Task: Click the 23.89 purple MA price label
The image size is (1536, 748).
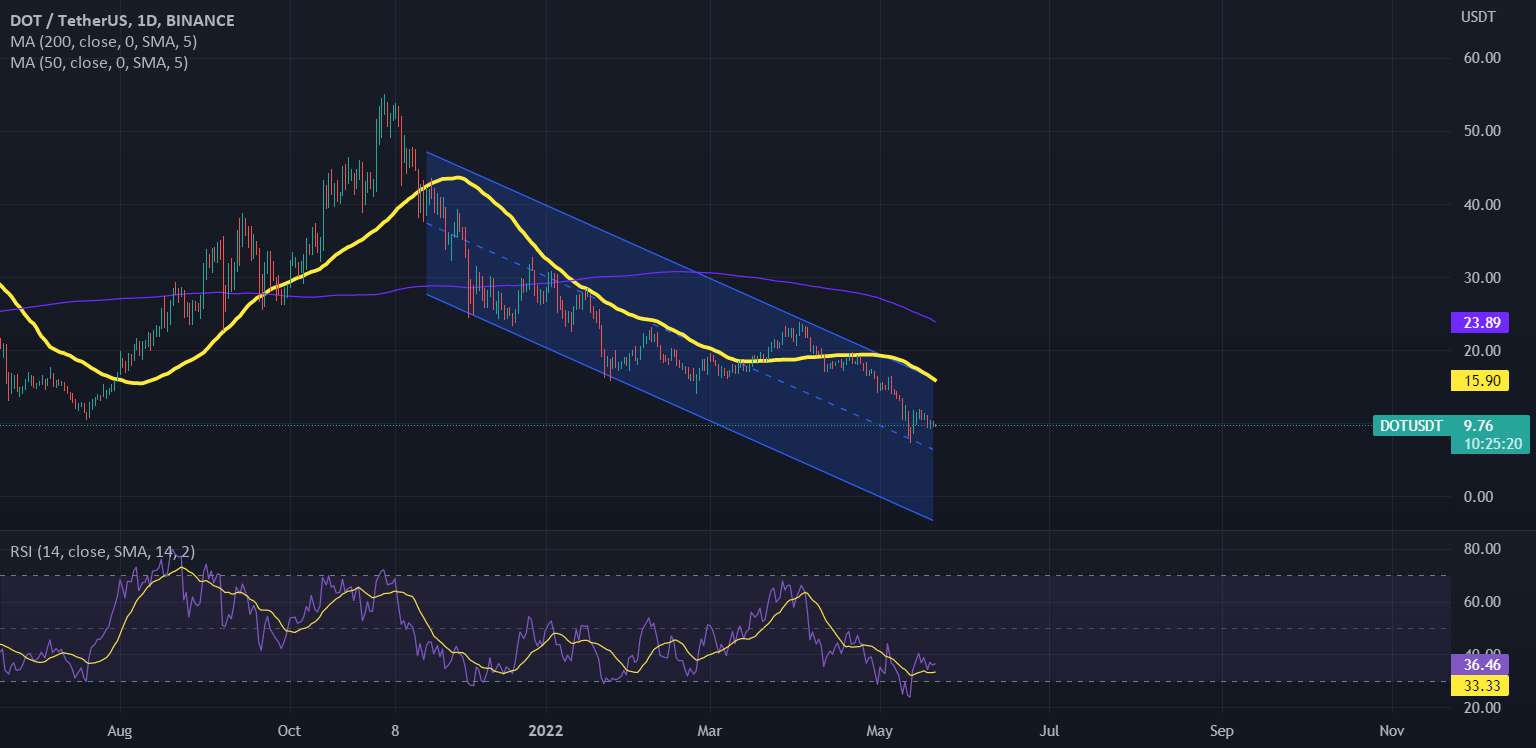Action: (x=1479, y=322)
